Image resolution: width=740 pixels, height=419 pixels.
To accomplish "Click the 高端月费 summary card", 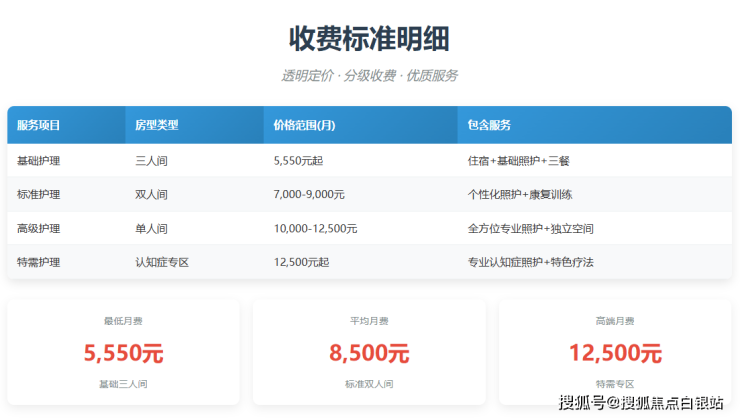I will pyautogui.click(x=615, y=352).
